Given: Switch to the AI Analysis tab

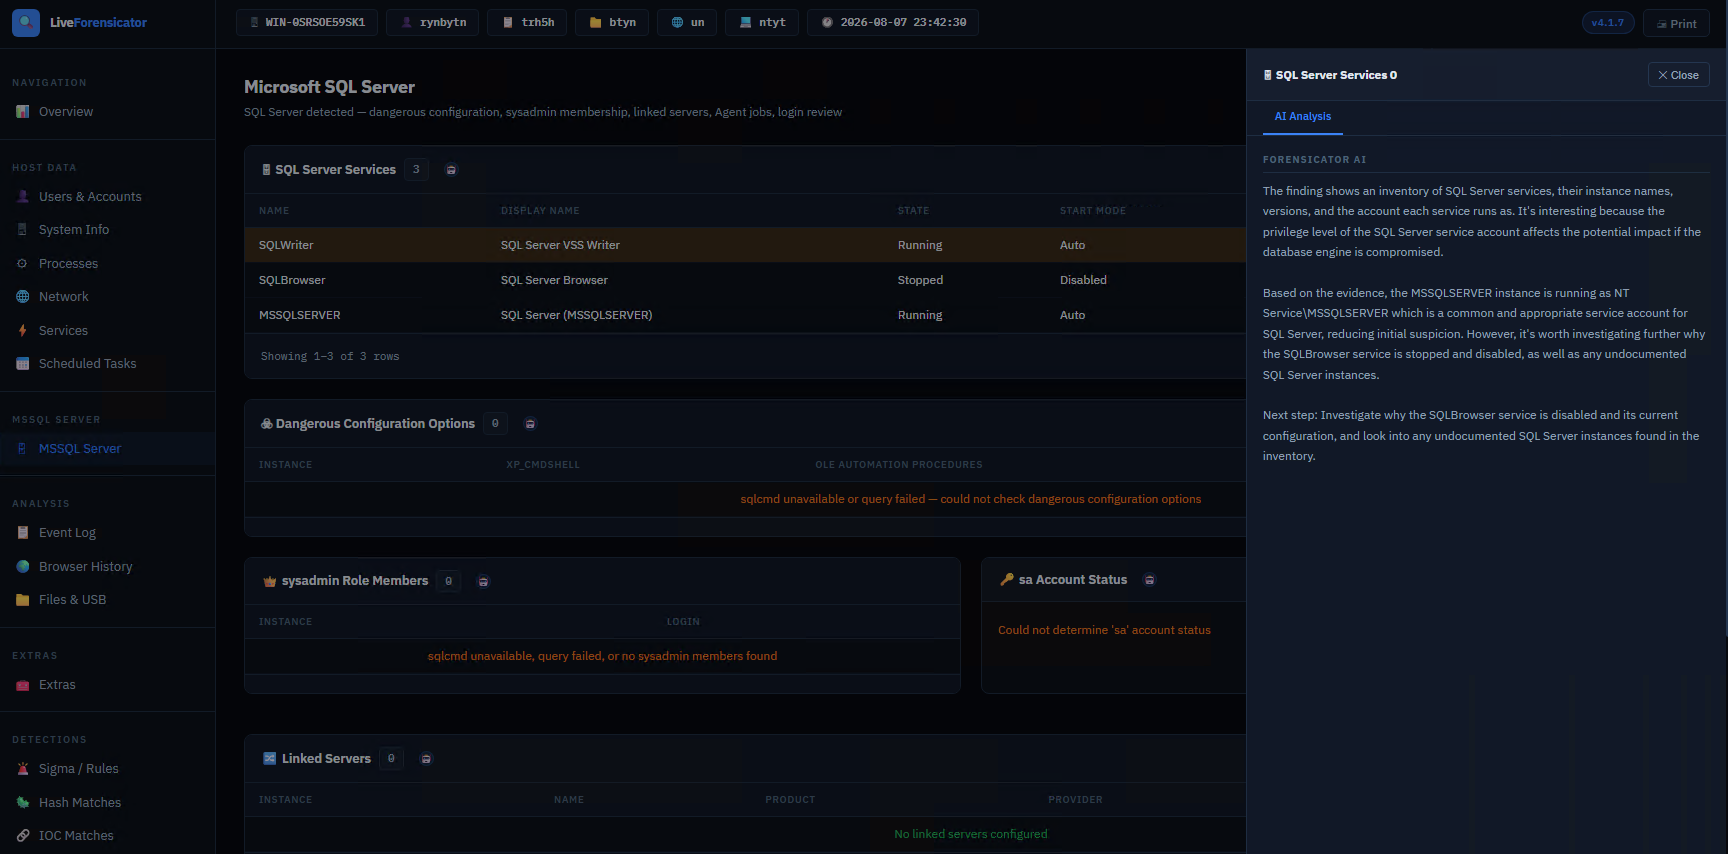Looking at the screenshot, I should point(1302,117).
